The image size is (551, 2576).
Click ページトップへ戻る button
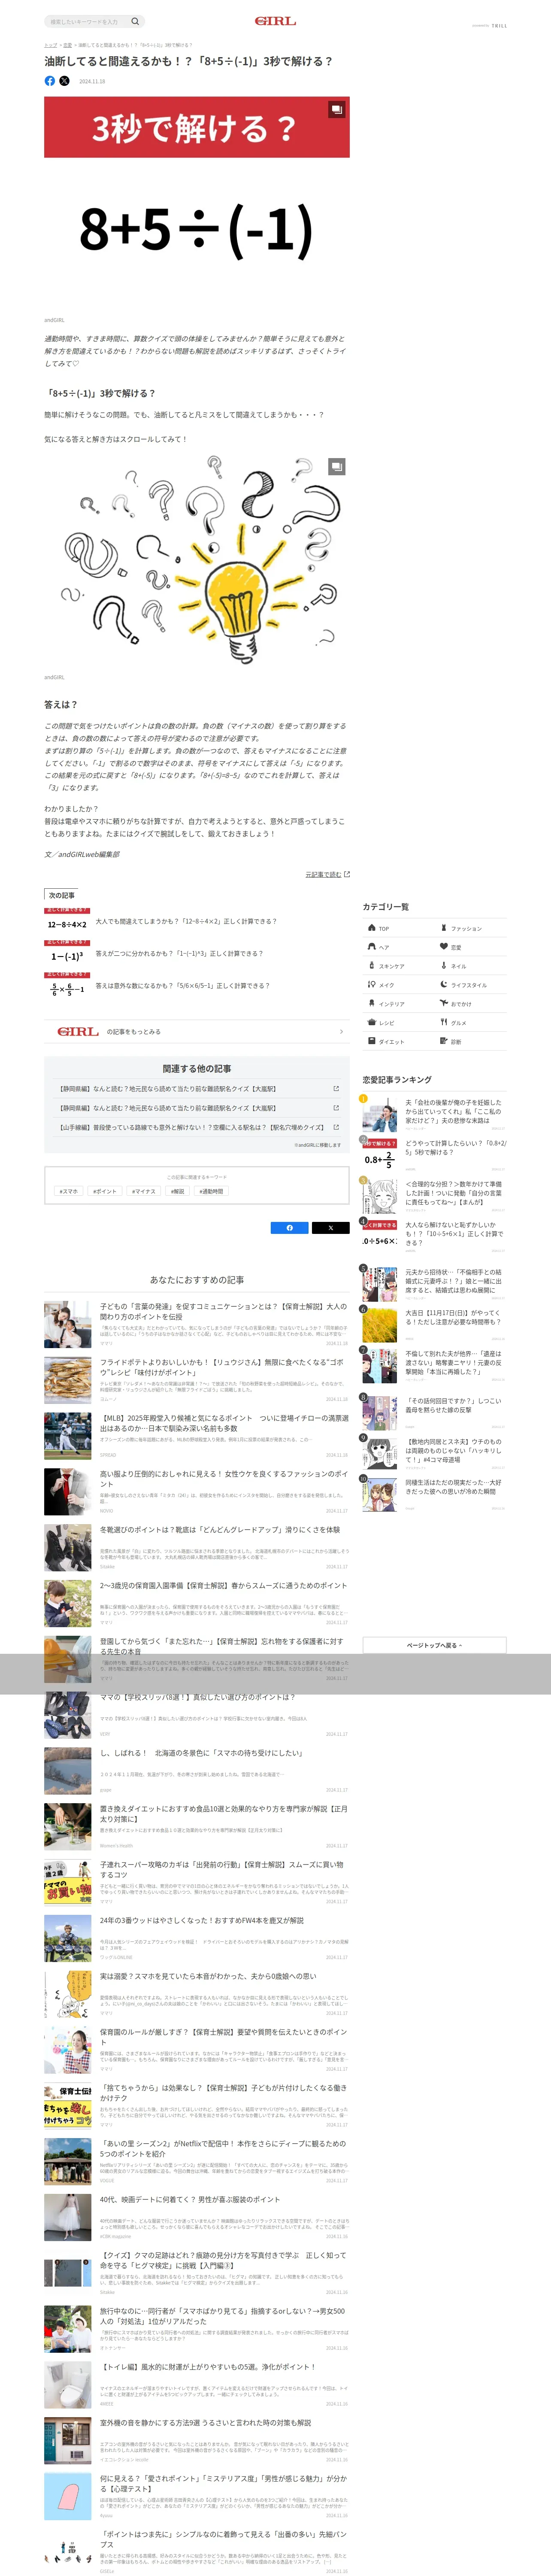coord(434,1645)
